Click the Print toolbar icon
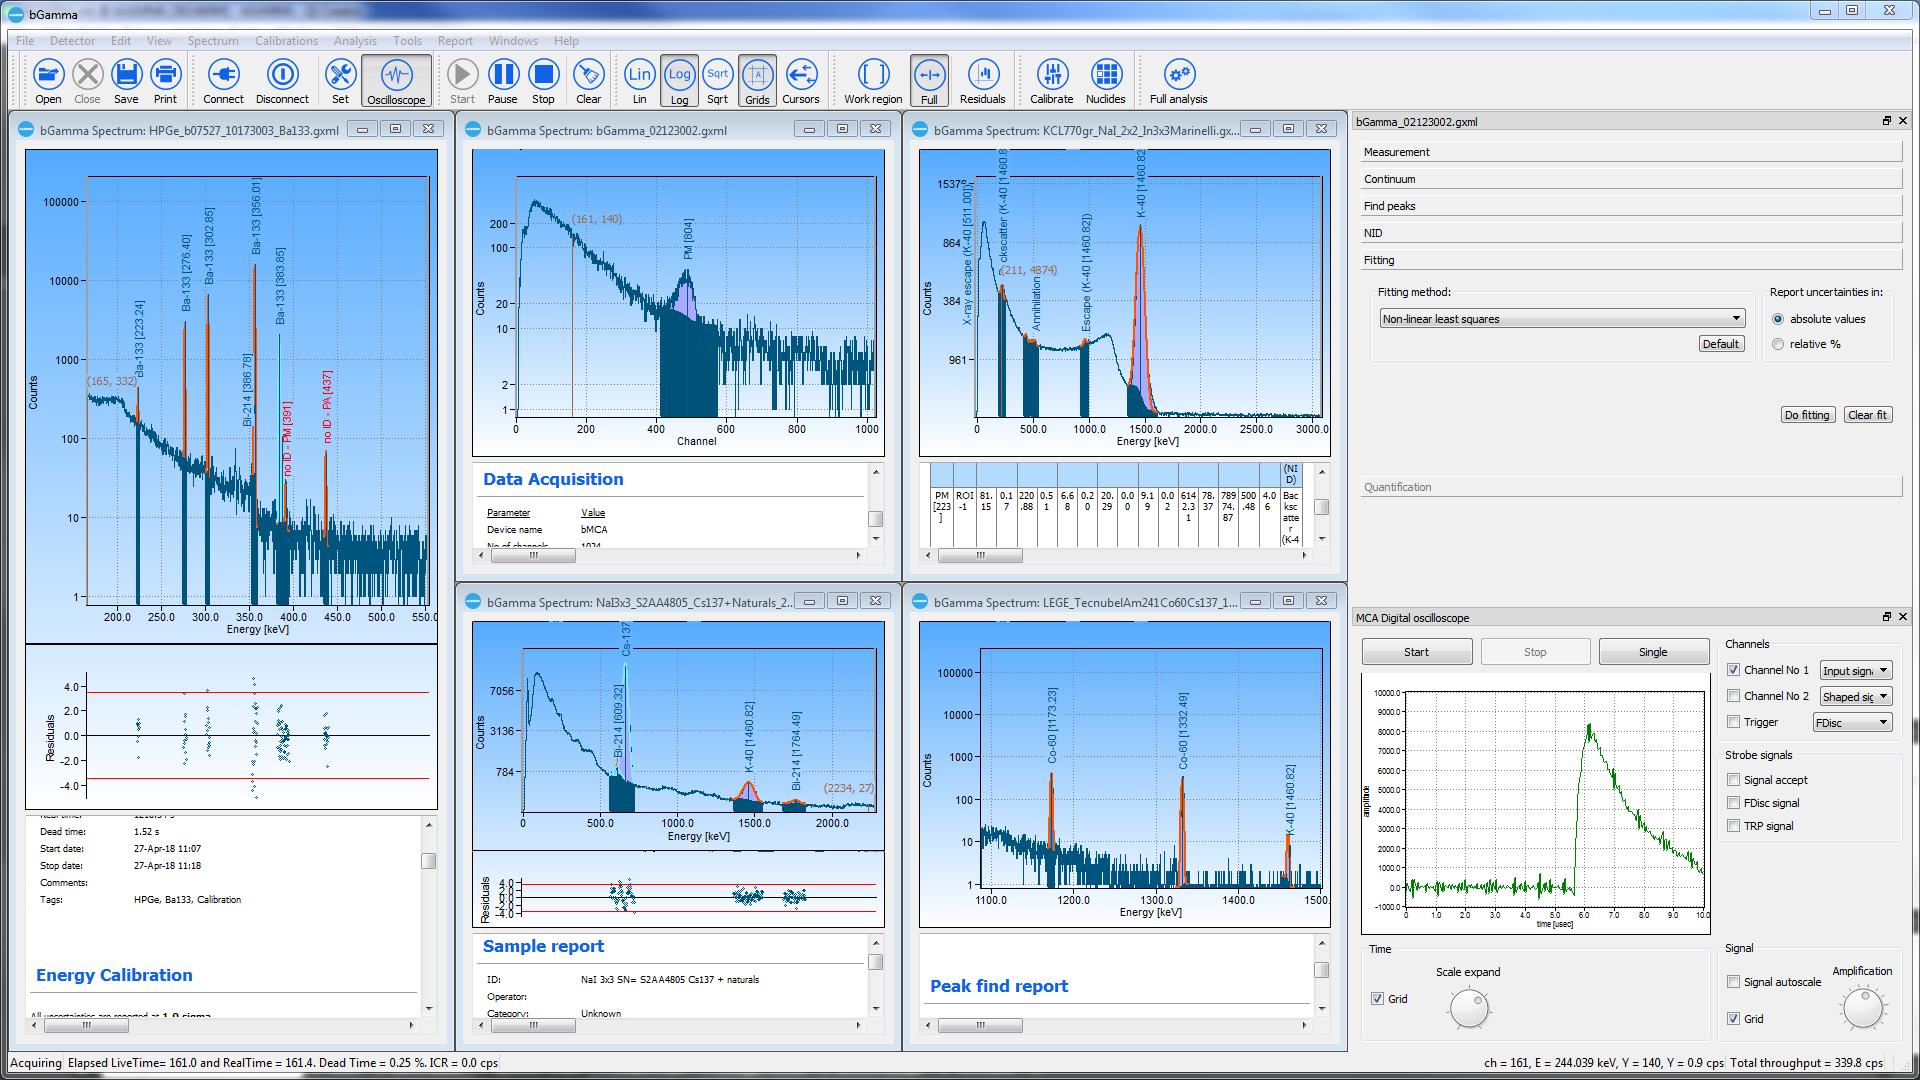 point(165,81)
